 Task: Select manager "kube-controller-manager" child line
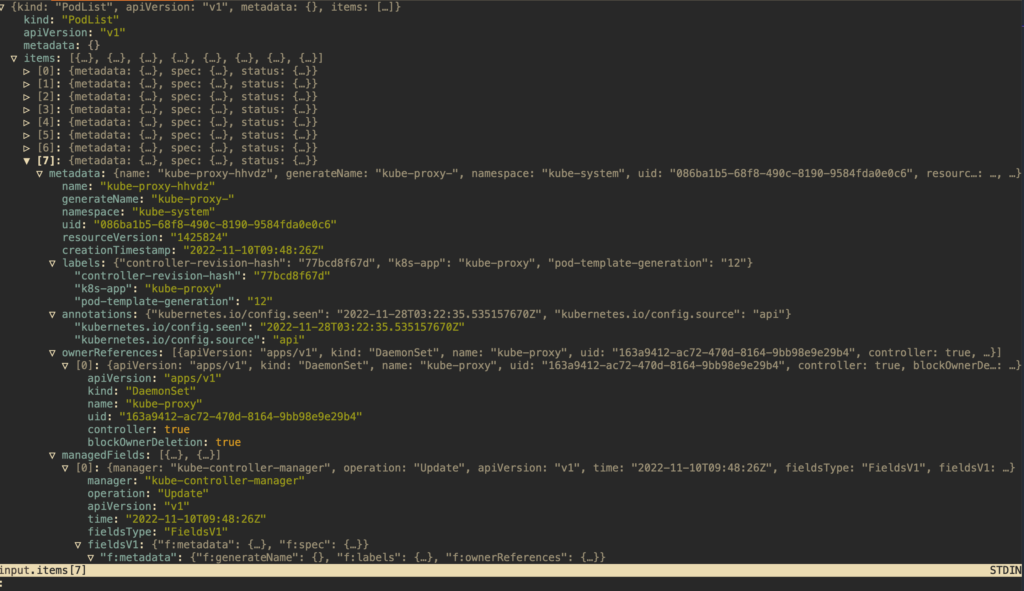coord(196,481)
